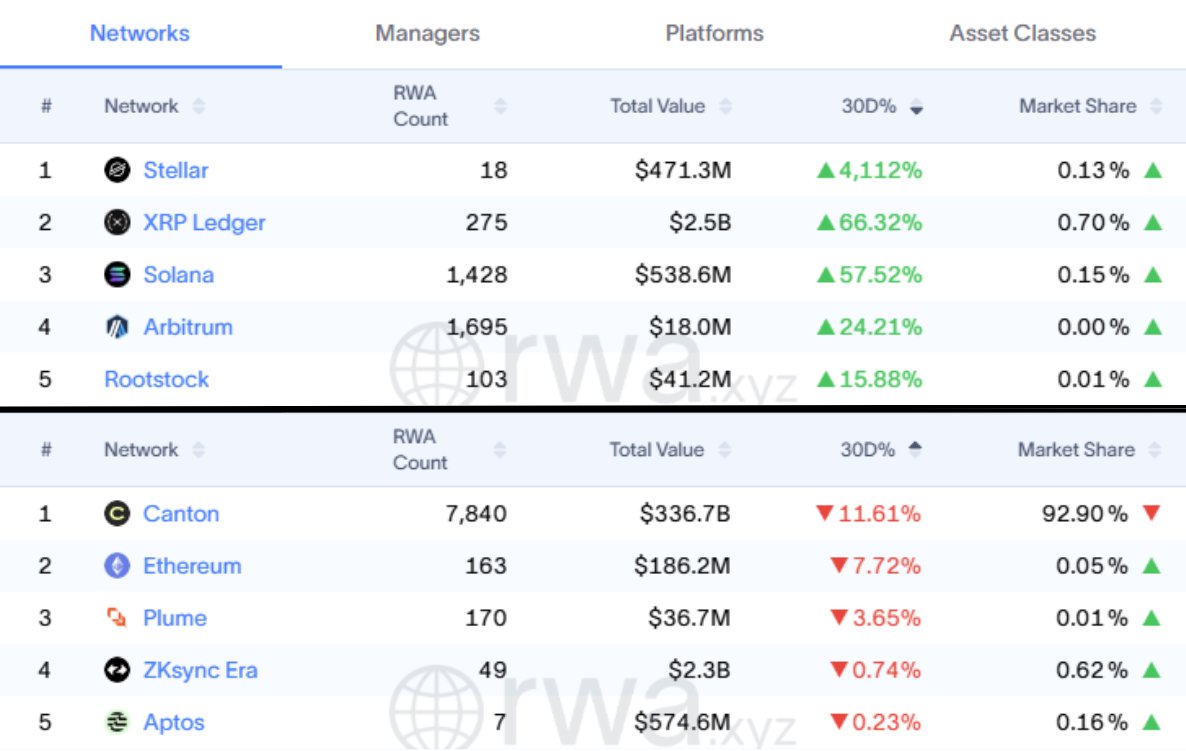Screen dimensions: 1186x751
Task: Click Canton's red market share down arrow
Action: click(x=1151, y=514)
